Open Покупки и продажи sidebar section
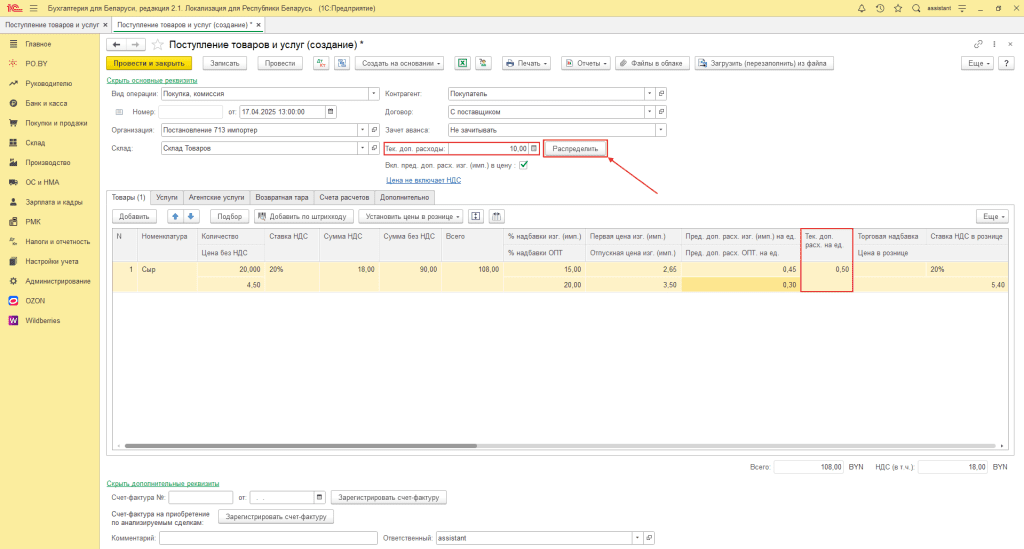The image size is (1024, 549). point(56,123)
